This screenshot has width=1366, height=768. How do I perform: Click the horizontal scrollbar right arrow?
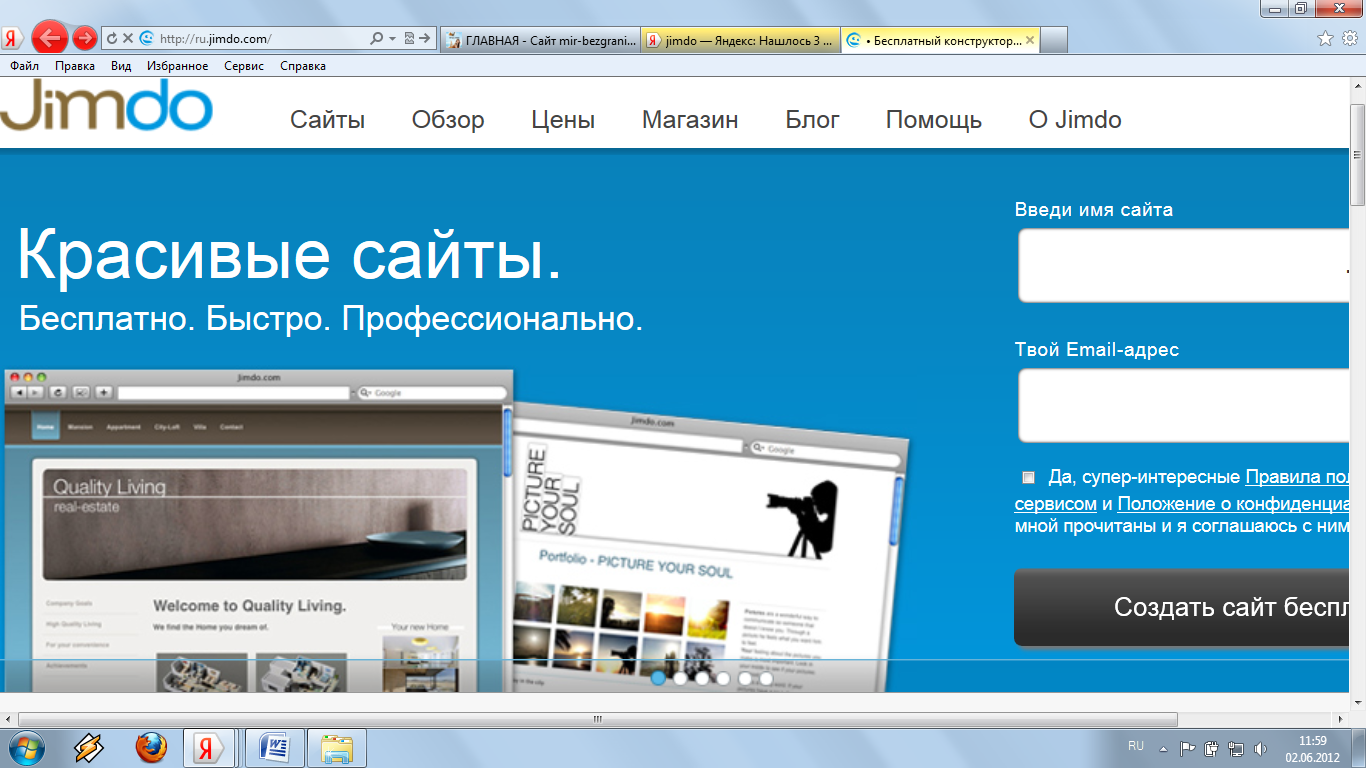click(1339, 718)
